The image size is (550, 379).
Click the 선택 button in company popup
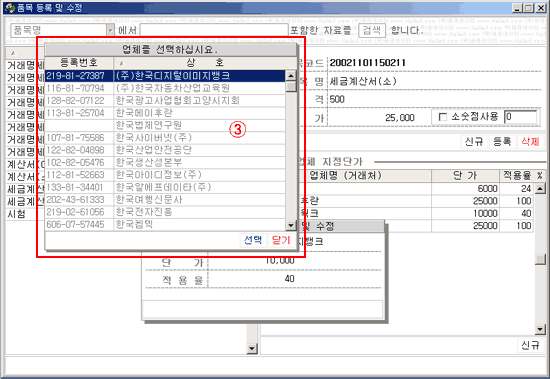point(253,240)
